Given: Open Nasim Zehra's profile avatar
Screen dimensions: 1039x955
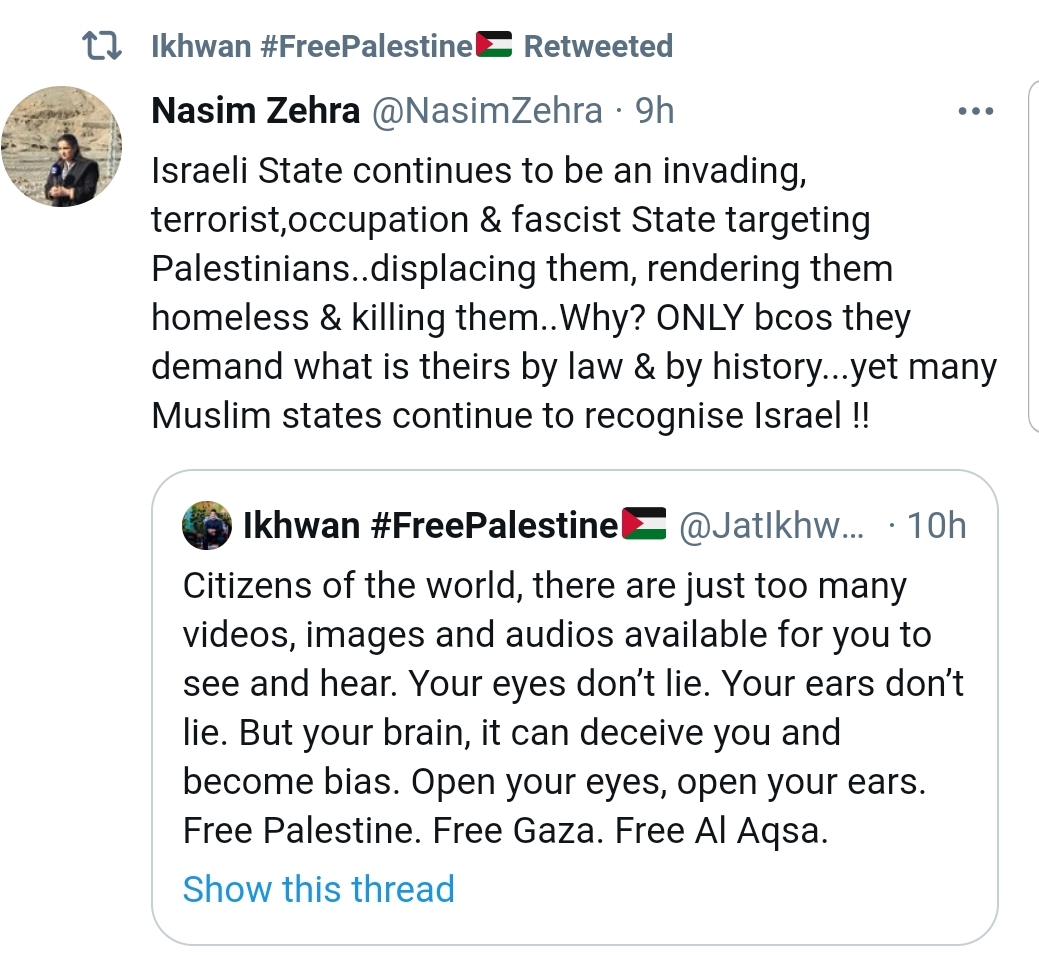Looking at the screenshot, I should [62, 146].
